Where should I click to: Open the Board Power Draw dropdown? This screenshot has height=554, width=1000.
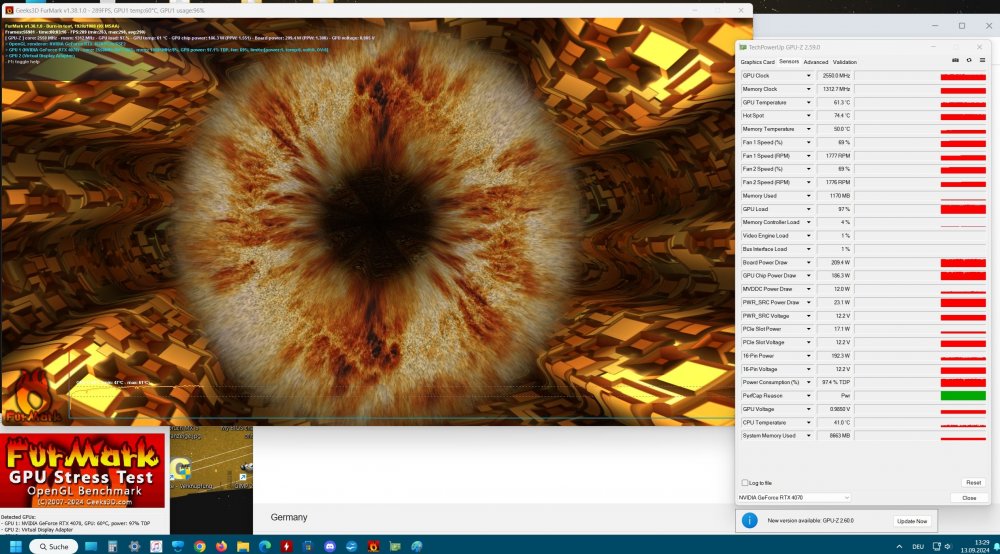[809, 263]
